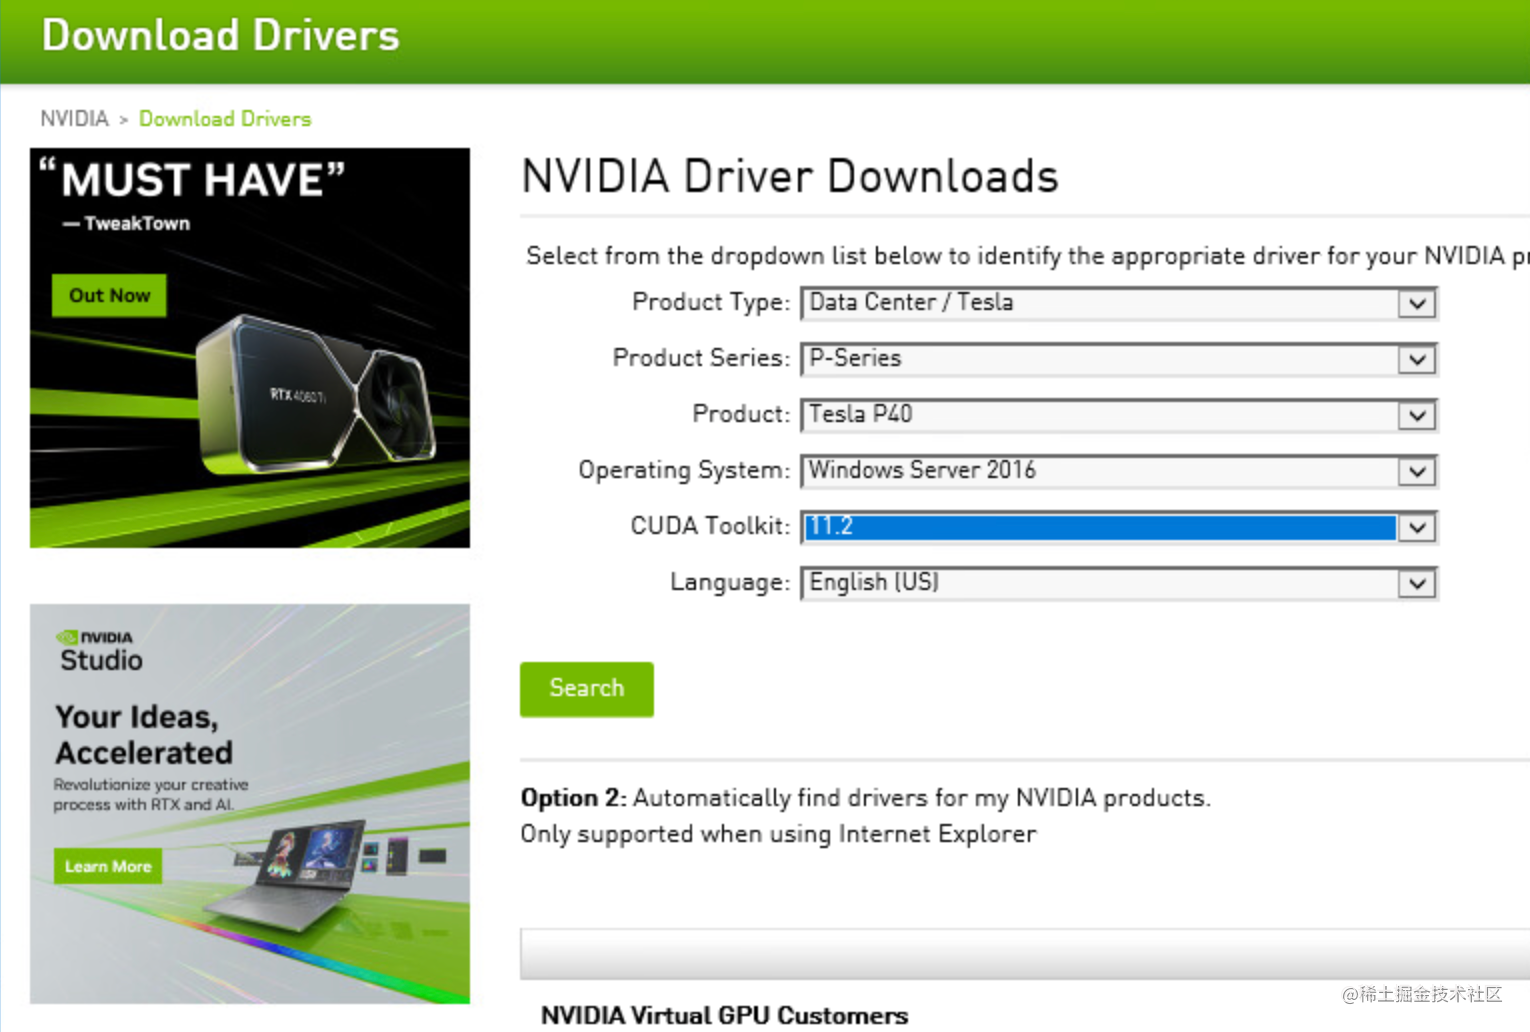Click the Language label
This screenshot has width=1530, height=1032.
coord(730,582)
